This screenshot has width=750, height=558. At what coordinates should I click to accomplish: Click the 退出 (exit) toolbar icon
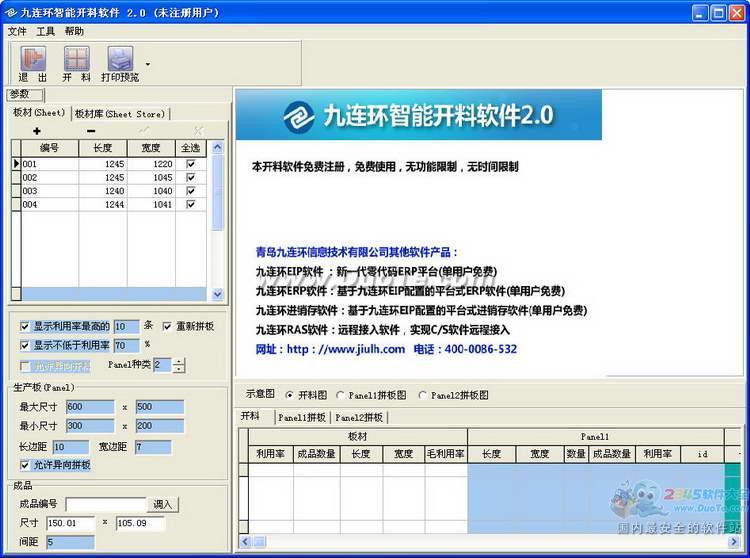[x=33, y=64]
